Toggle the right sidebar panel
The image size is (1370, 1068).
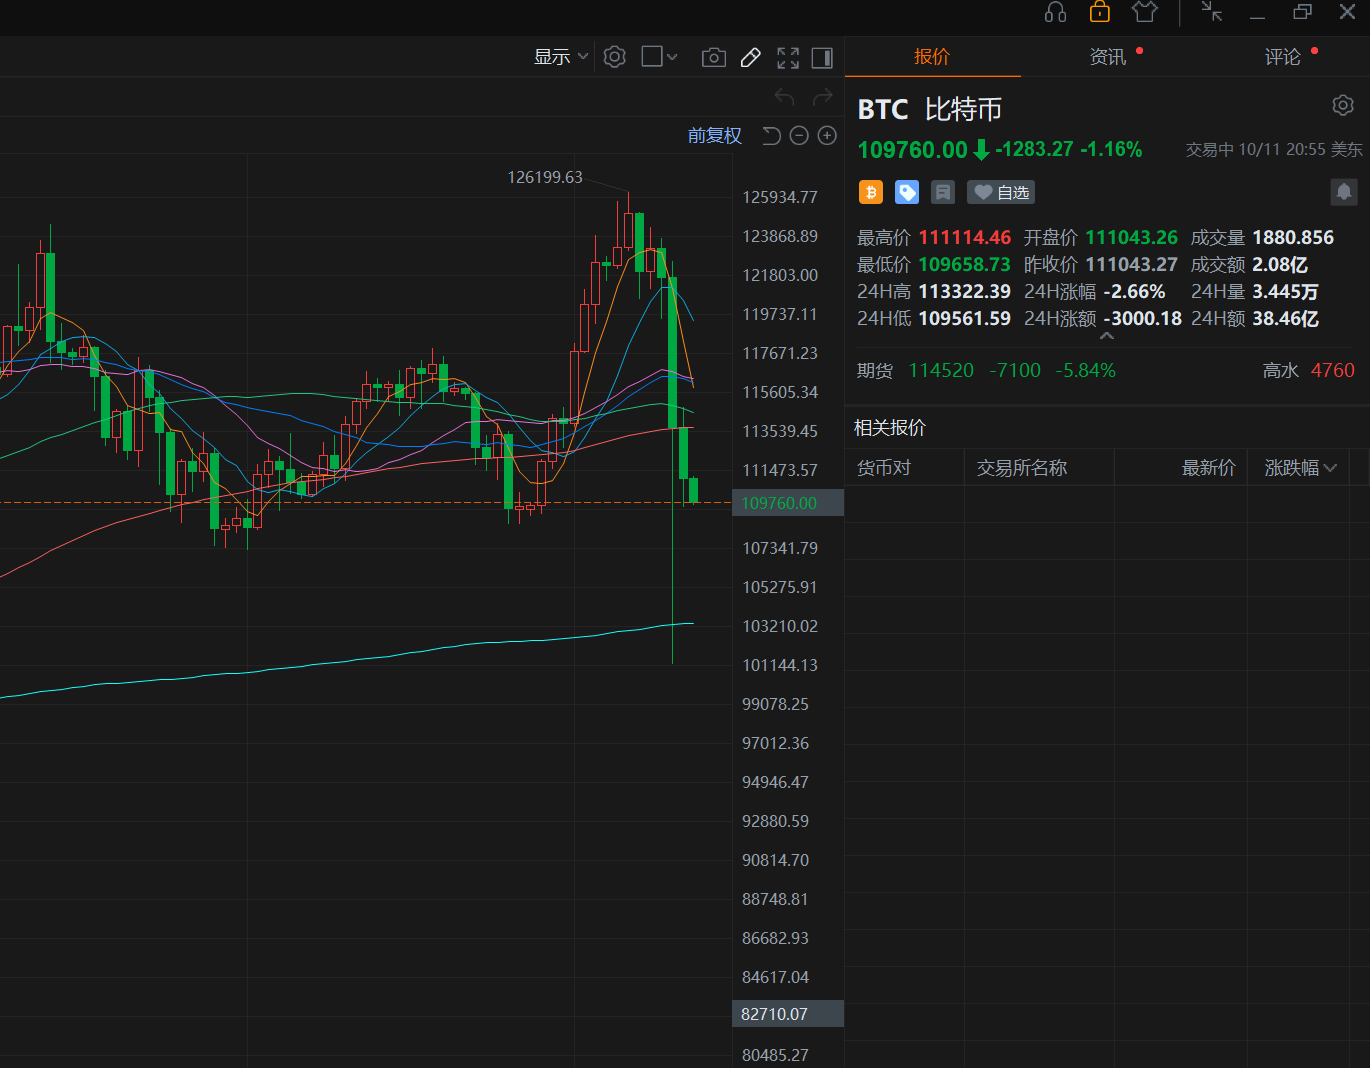tap(822, 57)
